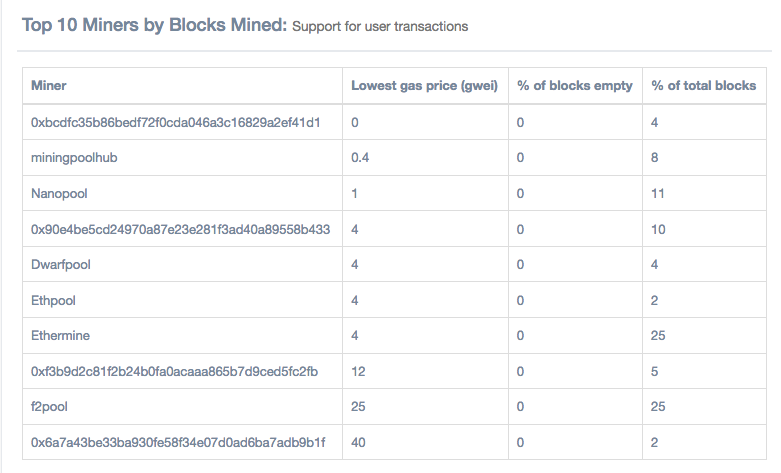
Task: Click the Miner column header
Action: pos(49,86)
